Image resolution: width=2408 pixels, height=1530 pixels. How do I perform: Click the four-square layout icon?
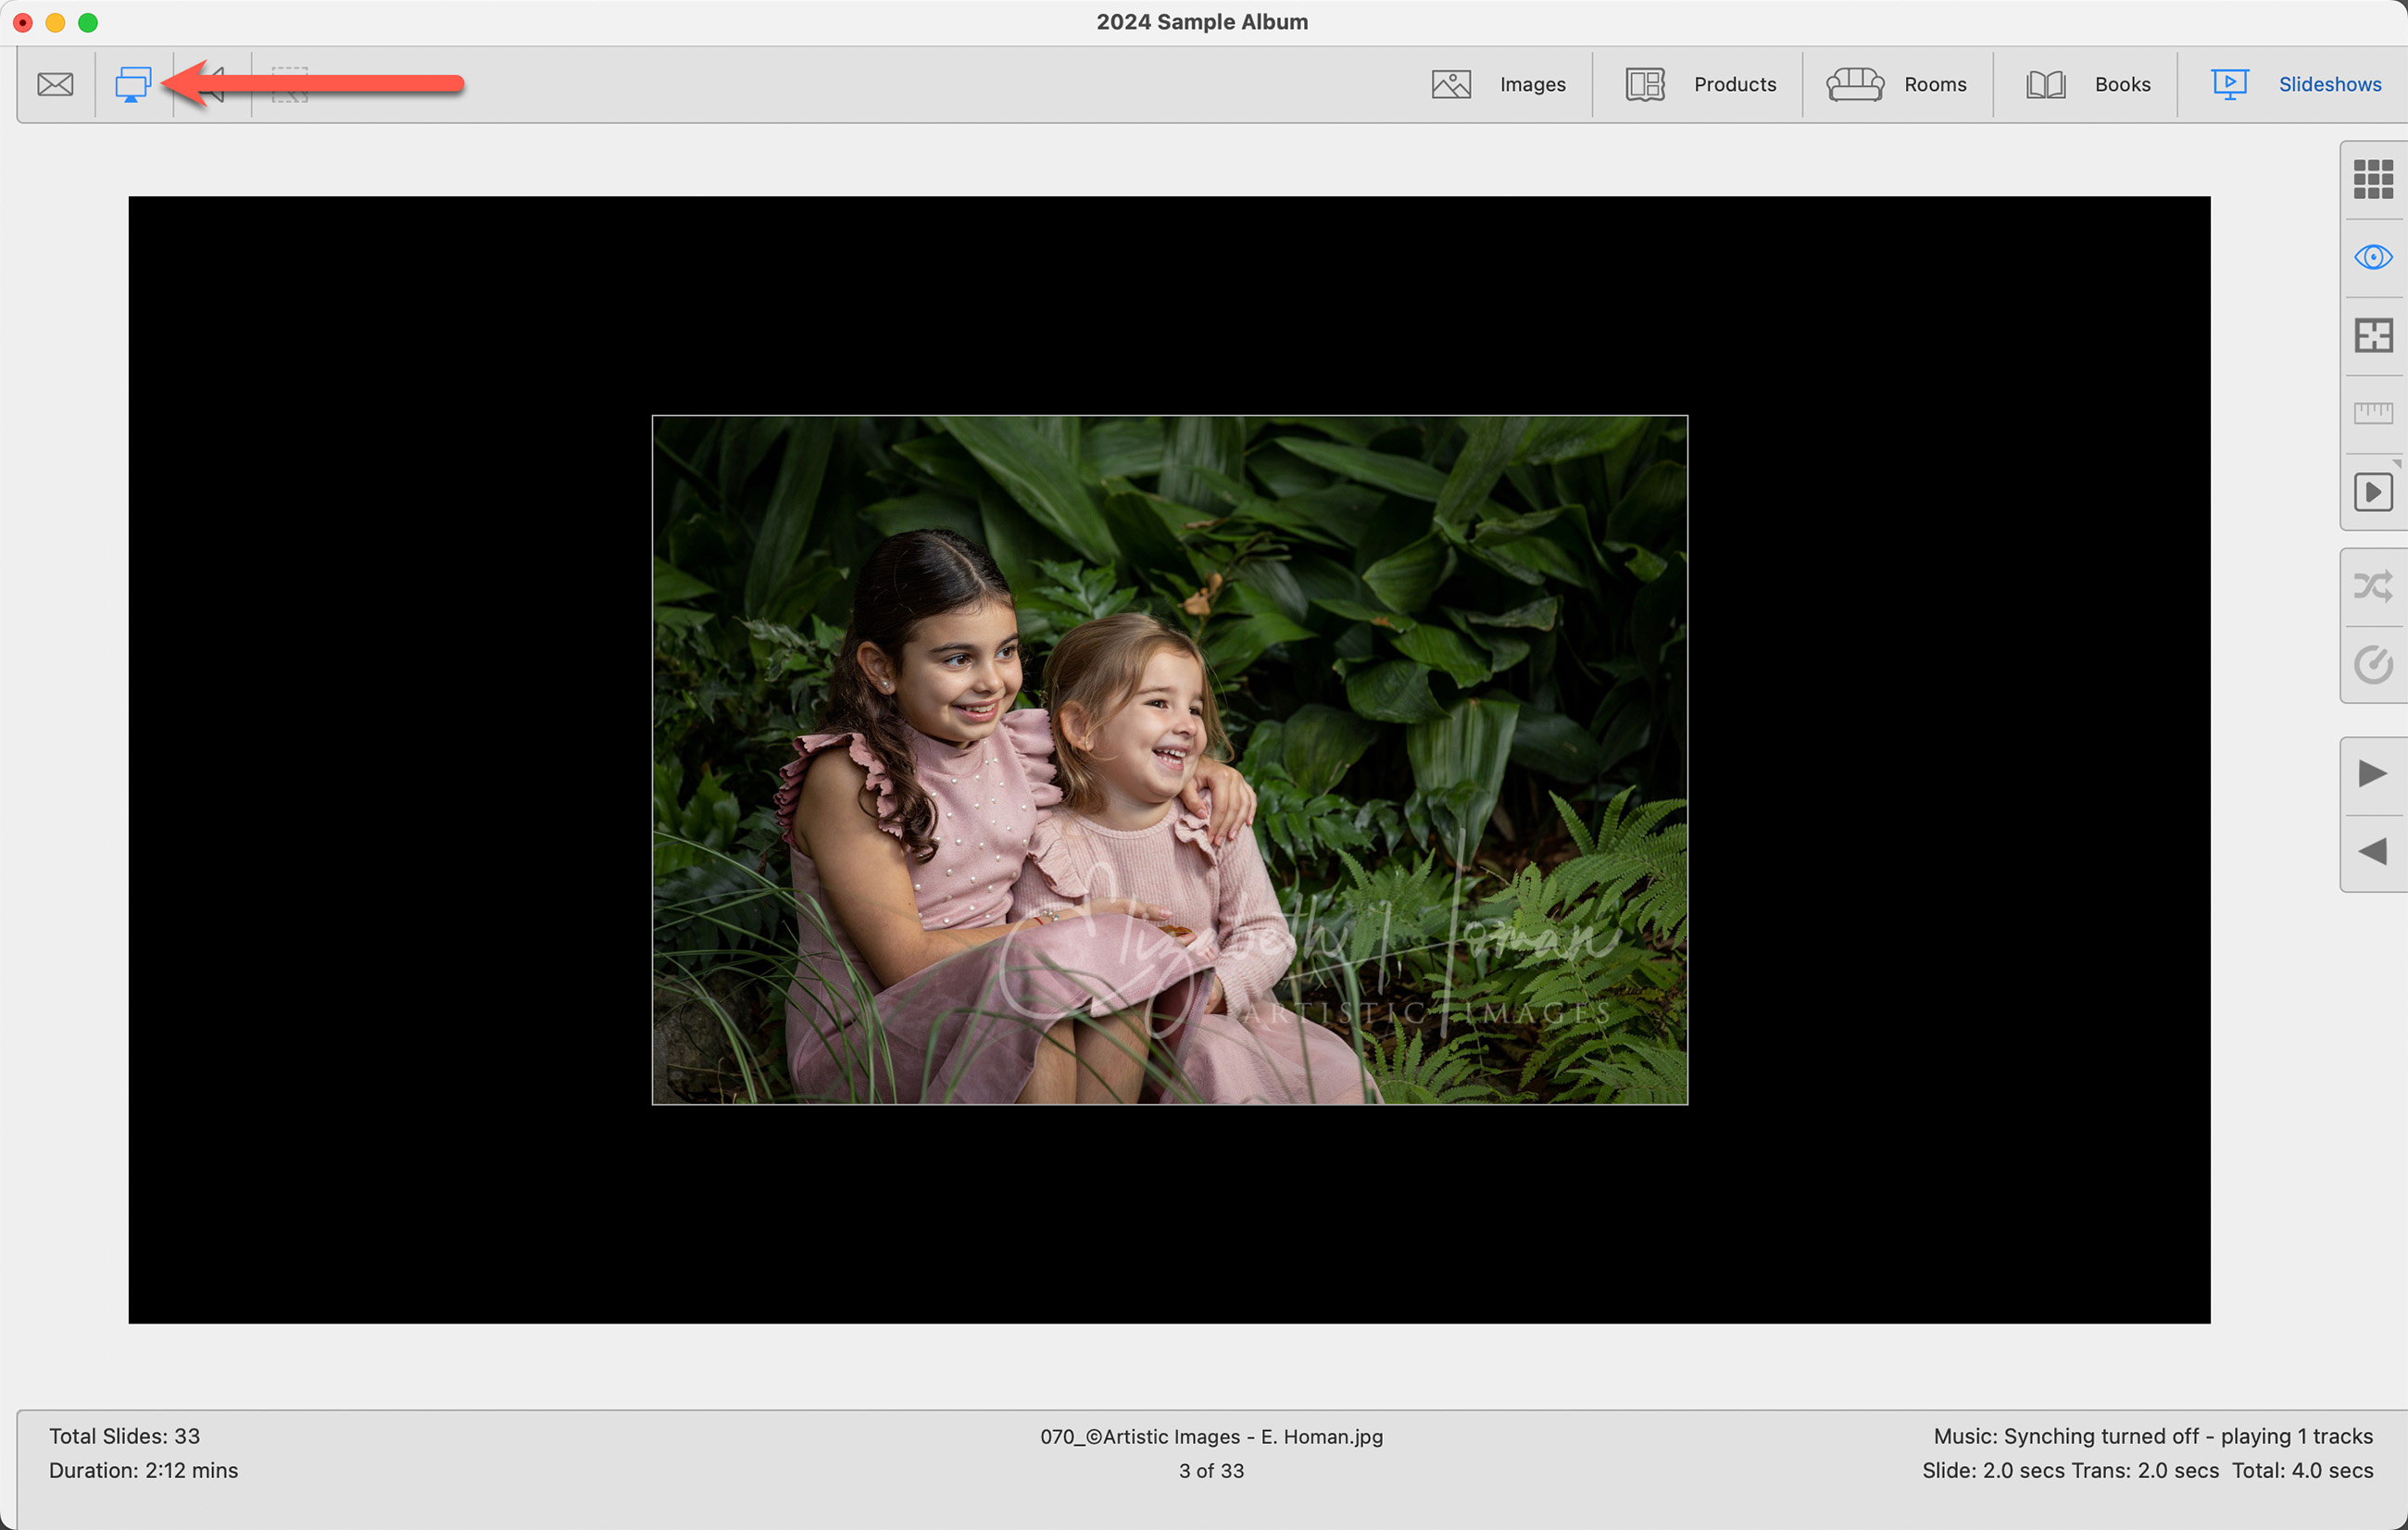(x=2372, y=336)
